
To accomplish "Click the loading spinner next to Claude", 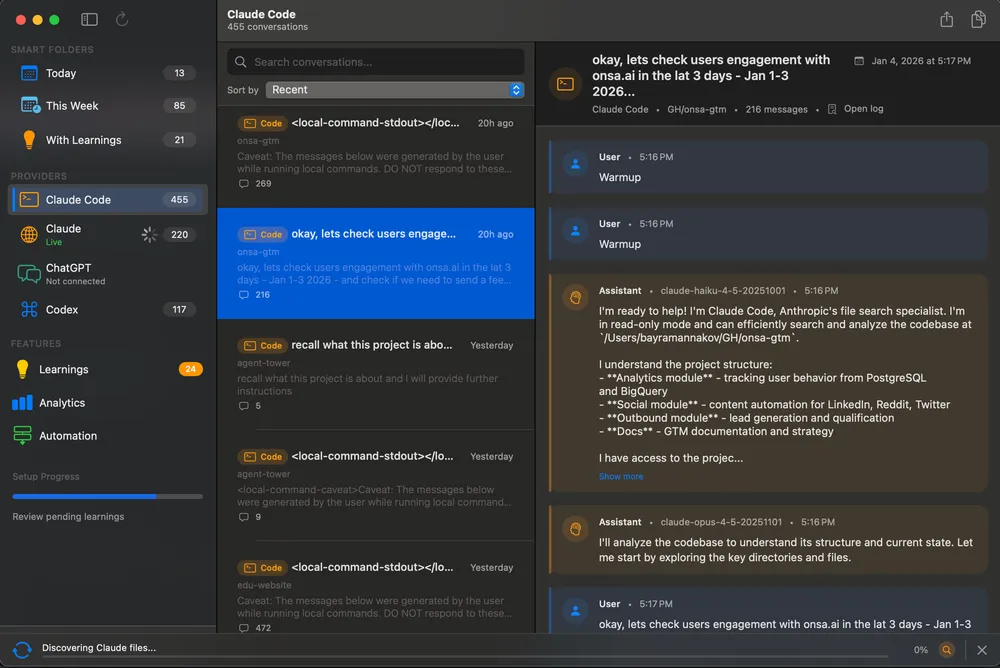I will pyautogui.click(x=149, y=235).
